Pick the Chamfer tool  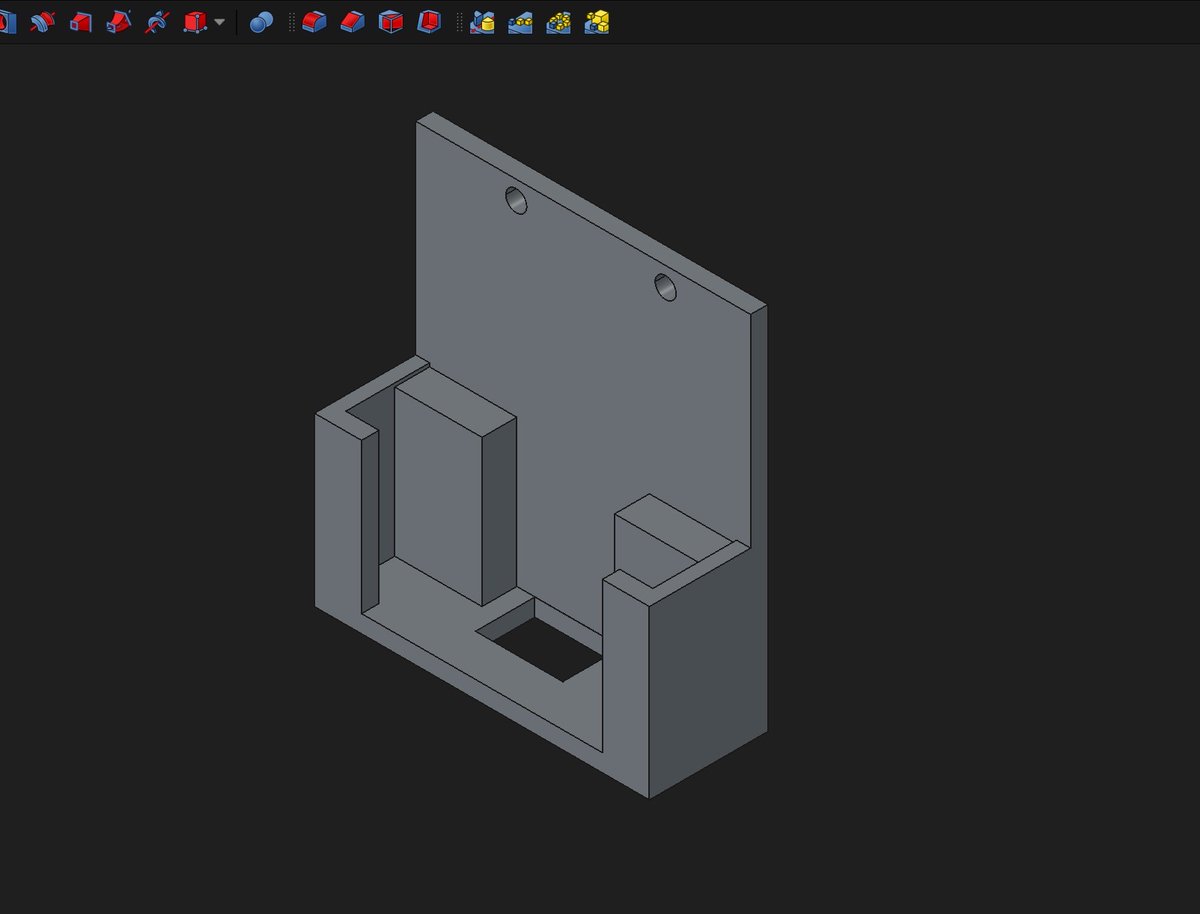pos(353,21)
